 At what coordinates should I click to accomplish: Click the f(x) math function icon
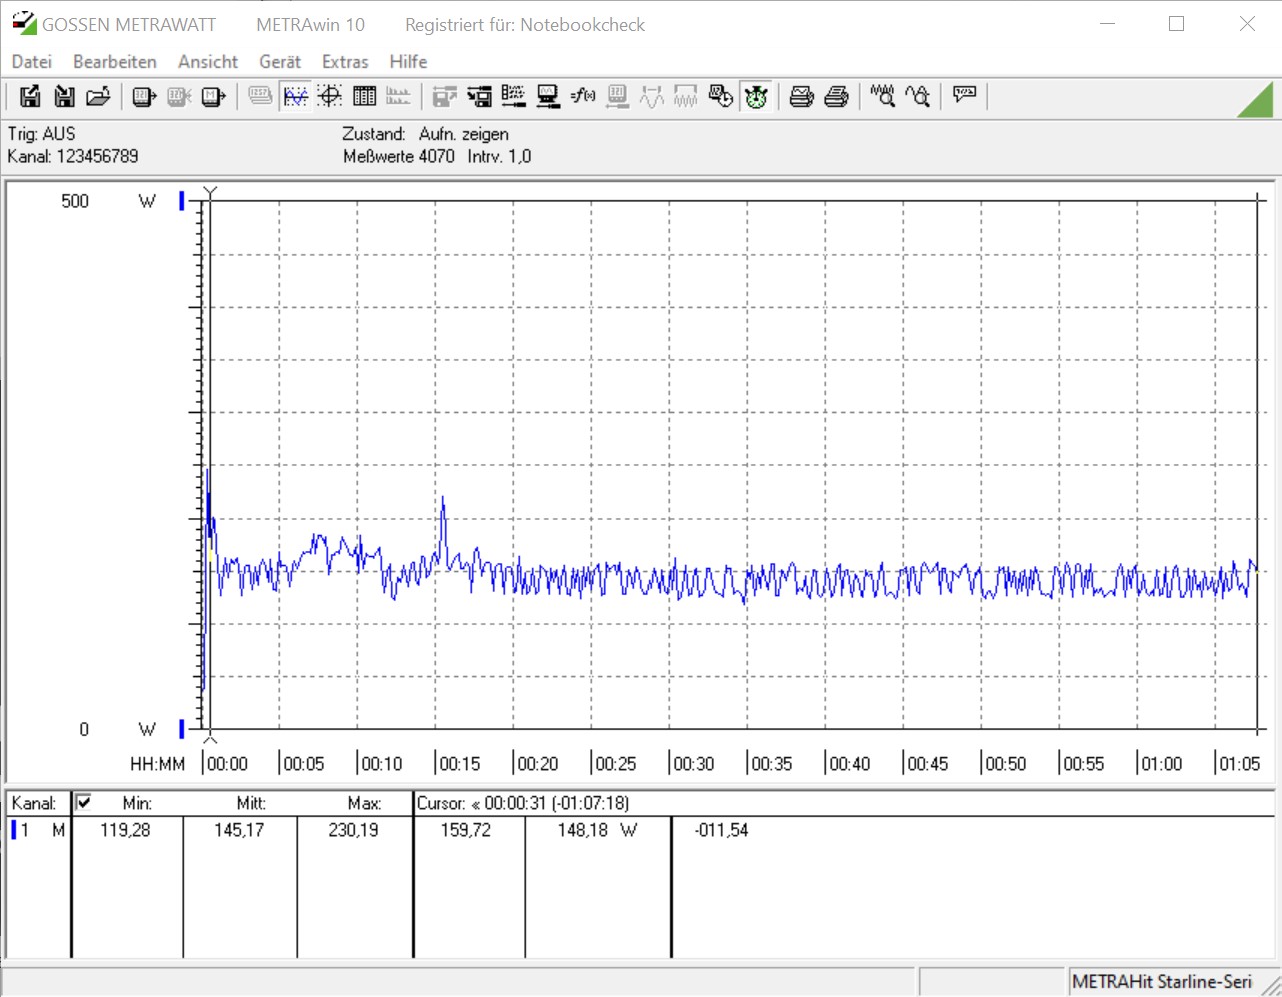[x=583, y=96]
